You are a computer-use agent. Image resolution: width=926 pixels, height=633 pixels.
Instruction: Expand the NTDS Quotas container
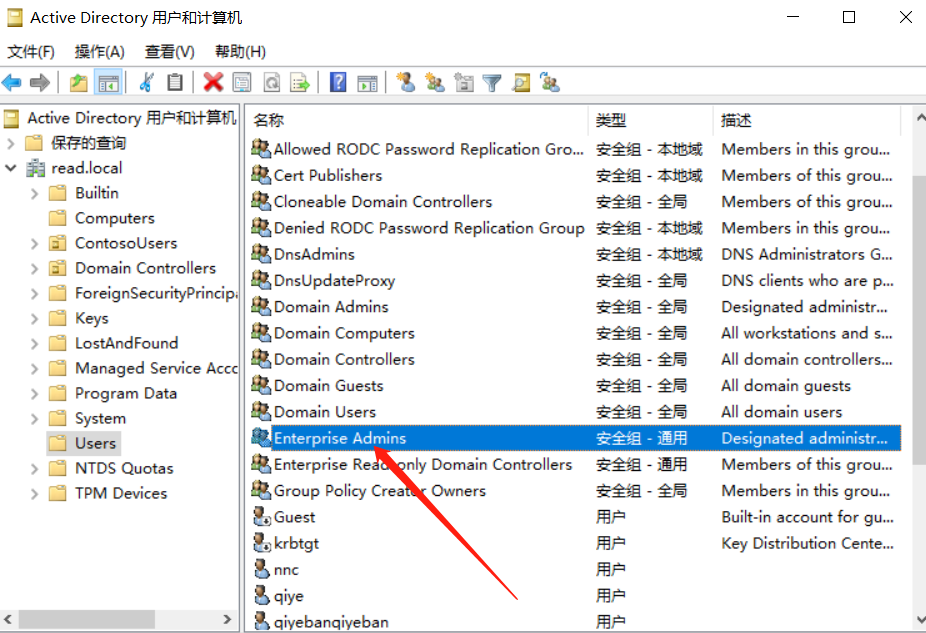click(34, 469)
